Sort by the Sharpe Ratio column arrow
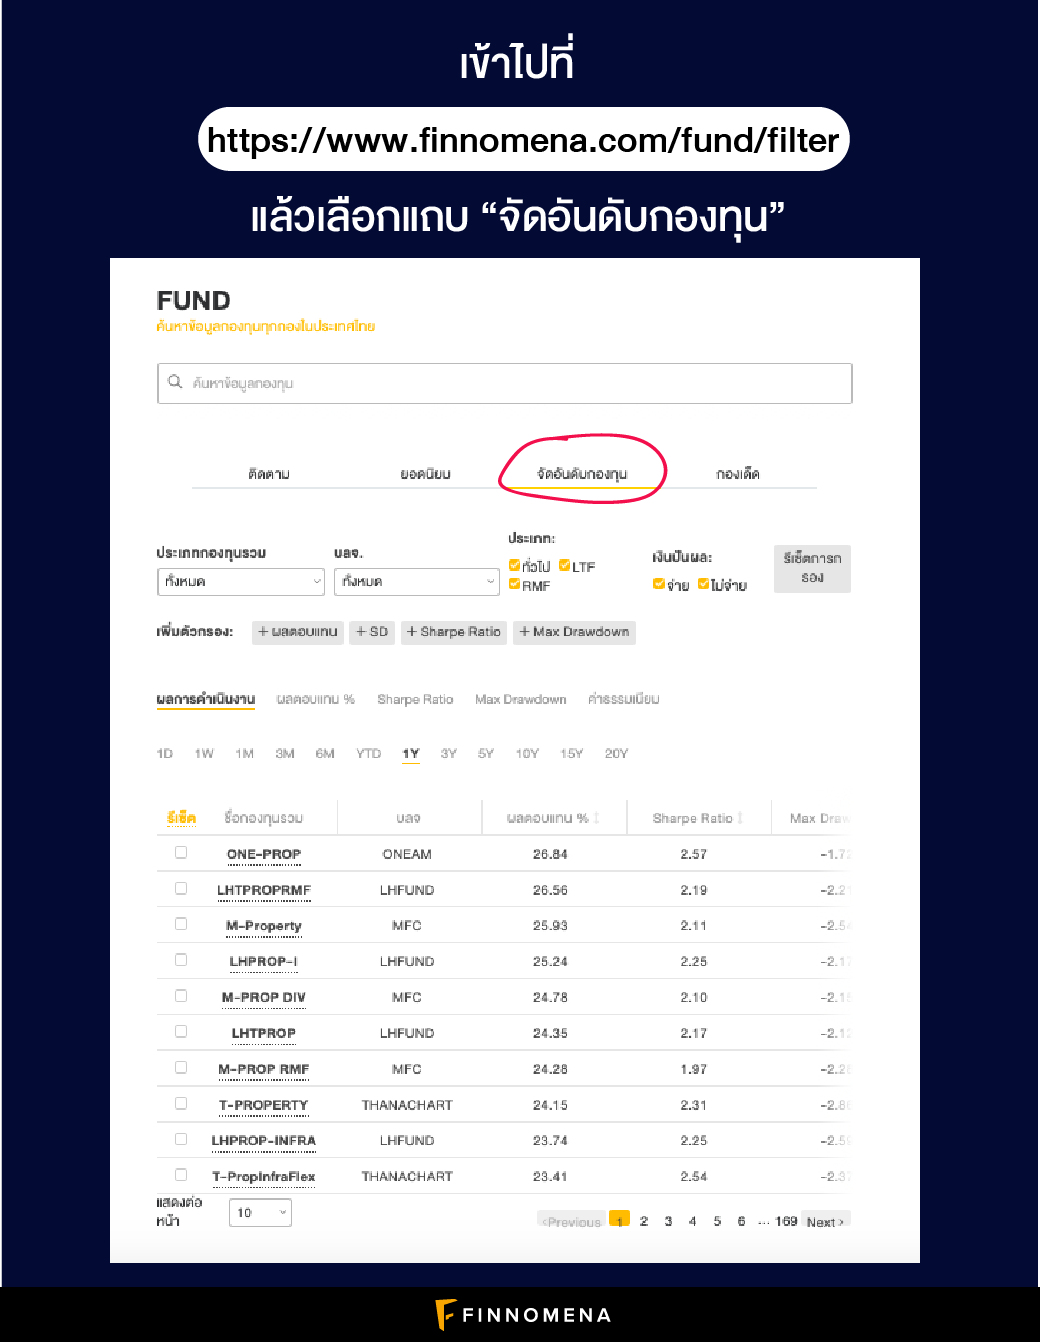The height and width of the screenshot is (1342, 1040). (740, 818)
